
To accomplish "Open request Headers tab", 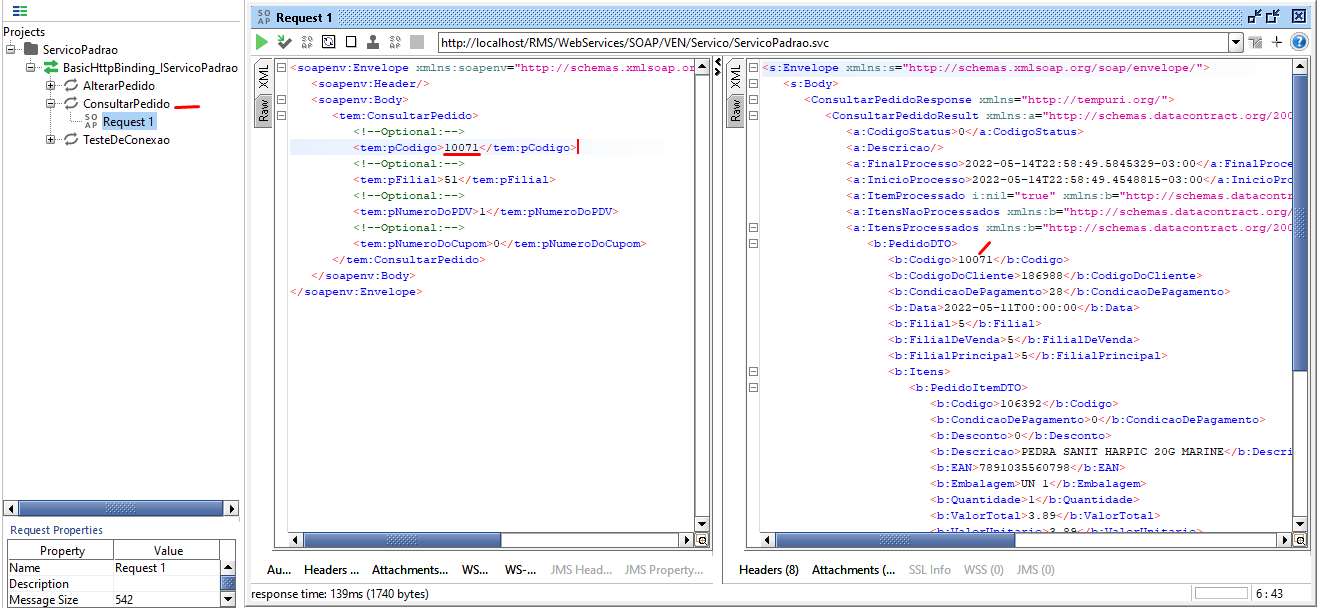I will 331,570.
